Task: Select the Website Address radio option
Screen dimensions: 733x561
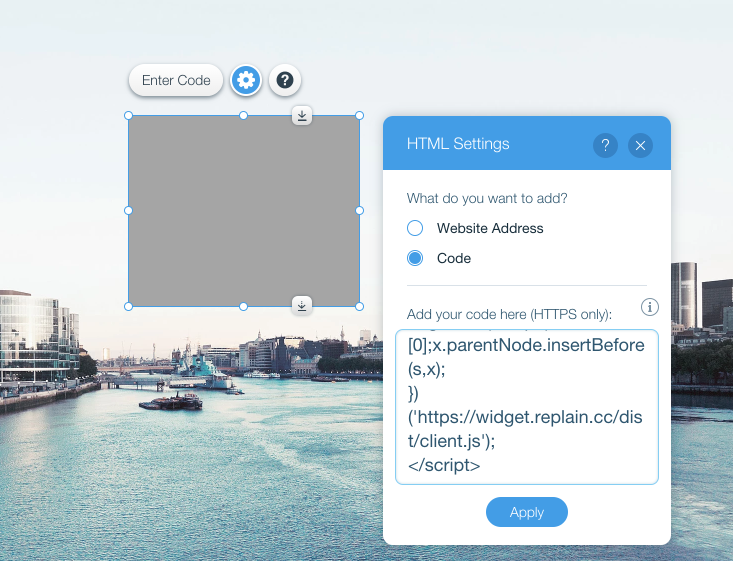Action: [x=415, y=228]
